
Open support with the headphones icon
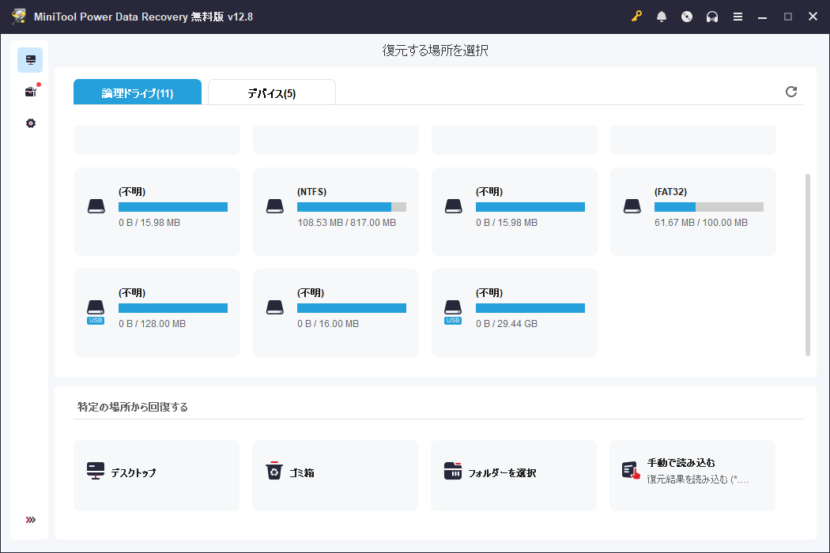pos(712,17)
